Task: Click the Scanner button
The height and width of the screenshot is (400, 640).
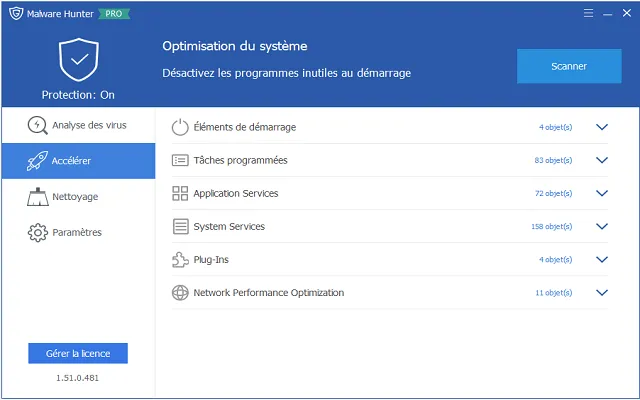Action: [x=569, y=66]
